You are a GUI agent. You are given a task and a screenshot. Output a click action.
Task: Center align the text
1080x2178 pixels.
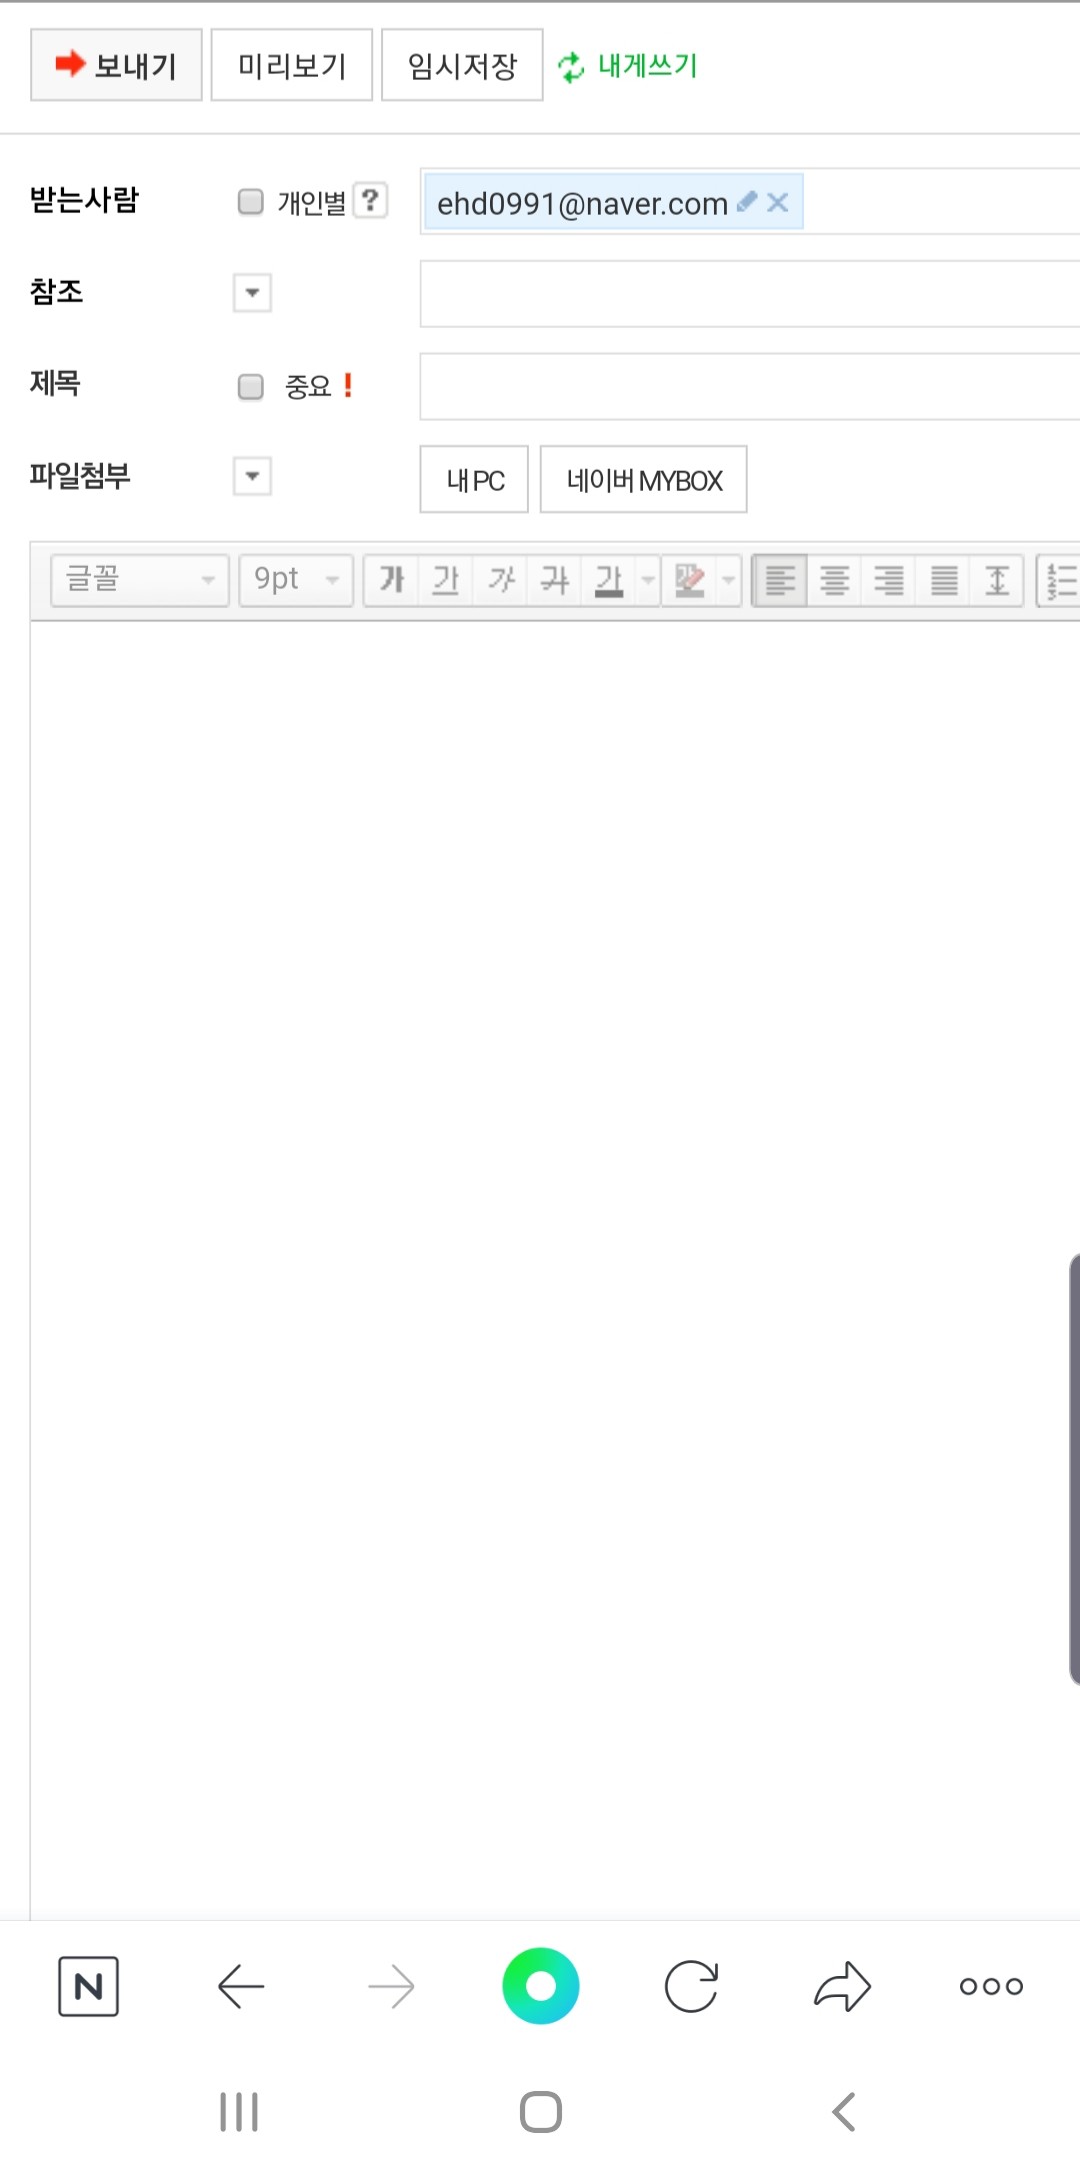[x=835, y=580]
